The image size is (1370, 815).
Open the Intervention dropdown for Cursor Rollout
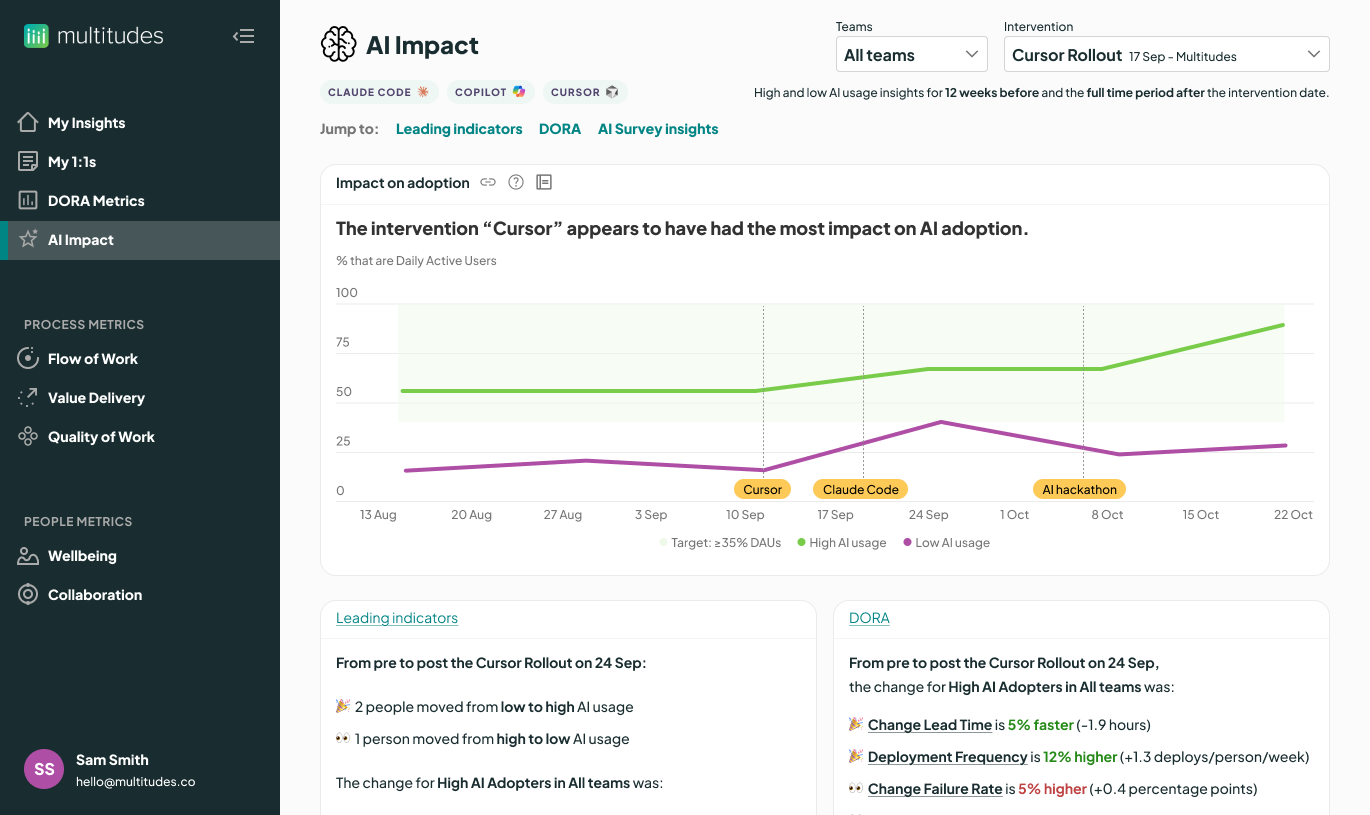[1165, 54]
